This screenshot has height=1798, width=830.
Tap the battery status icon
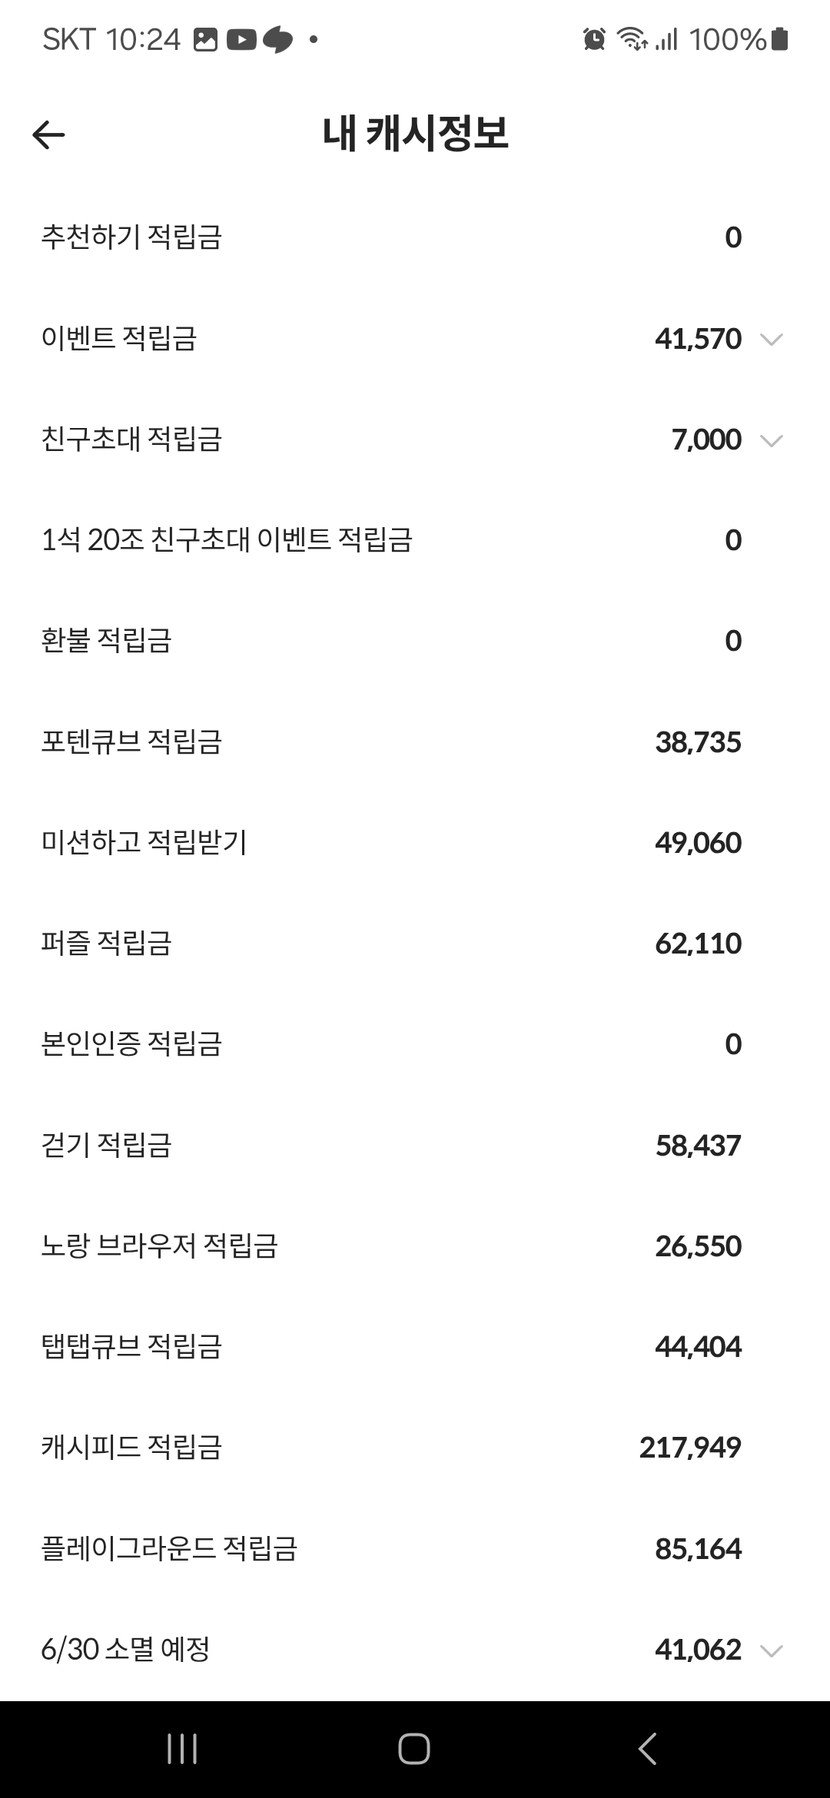[780, 39]
